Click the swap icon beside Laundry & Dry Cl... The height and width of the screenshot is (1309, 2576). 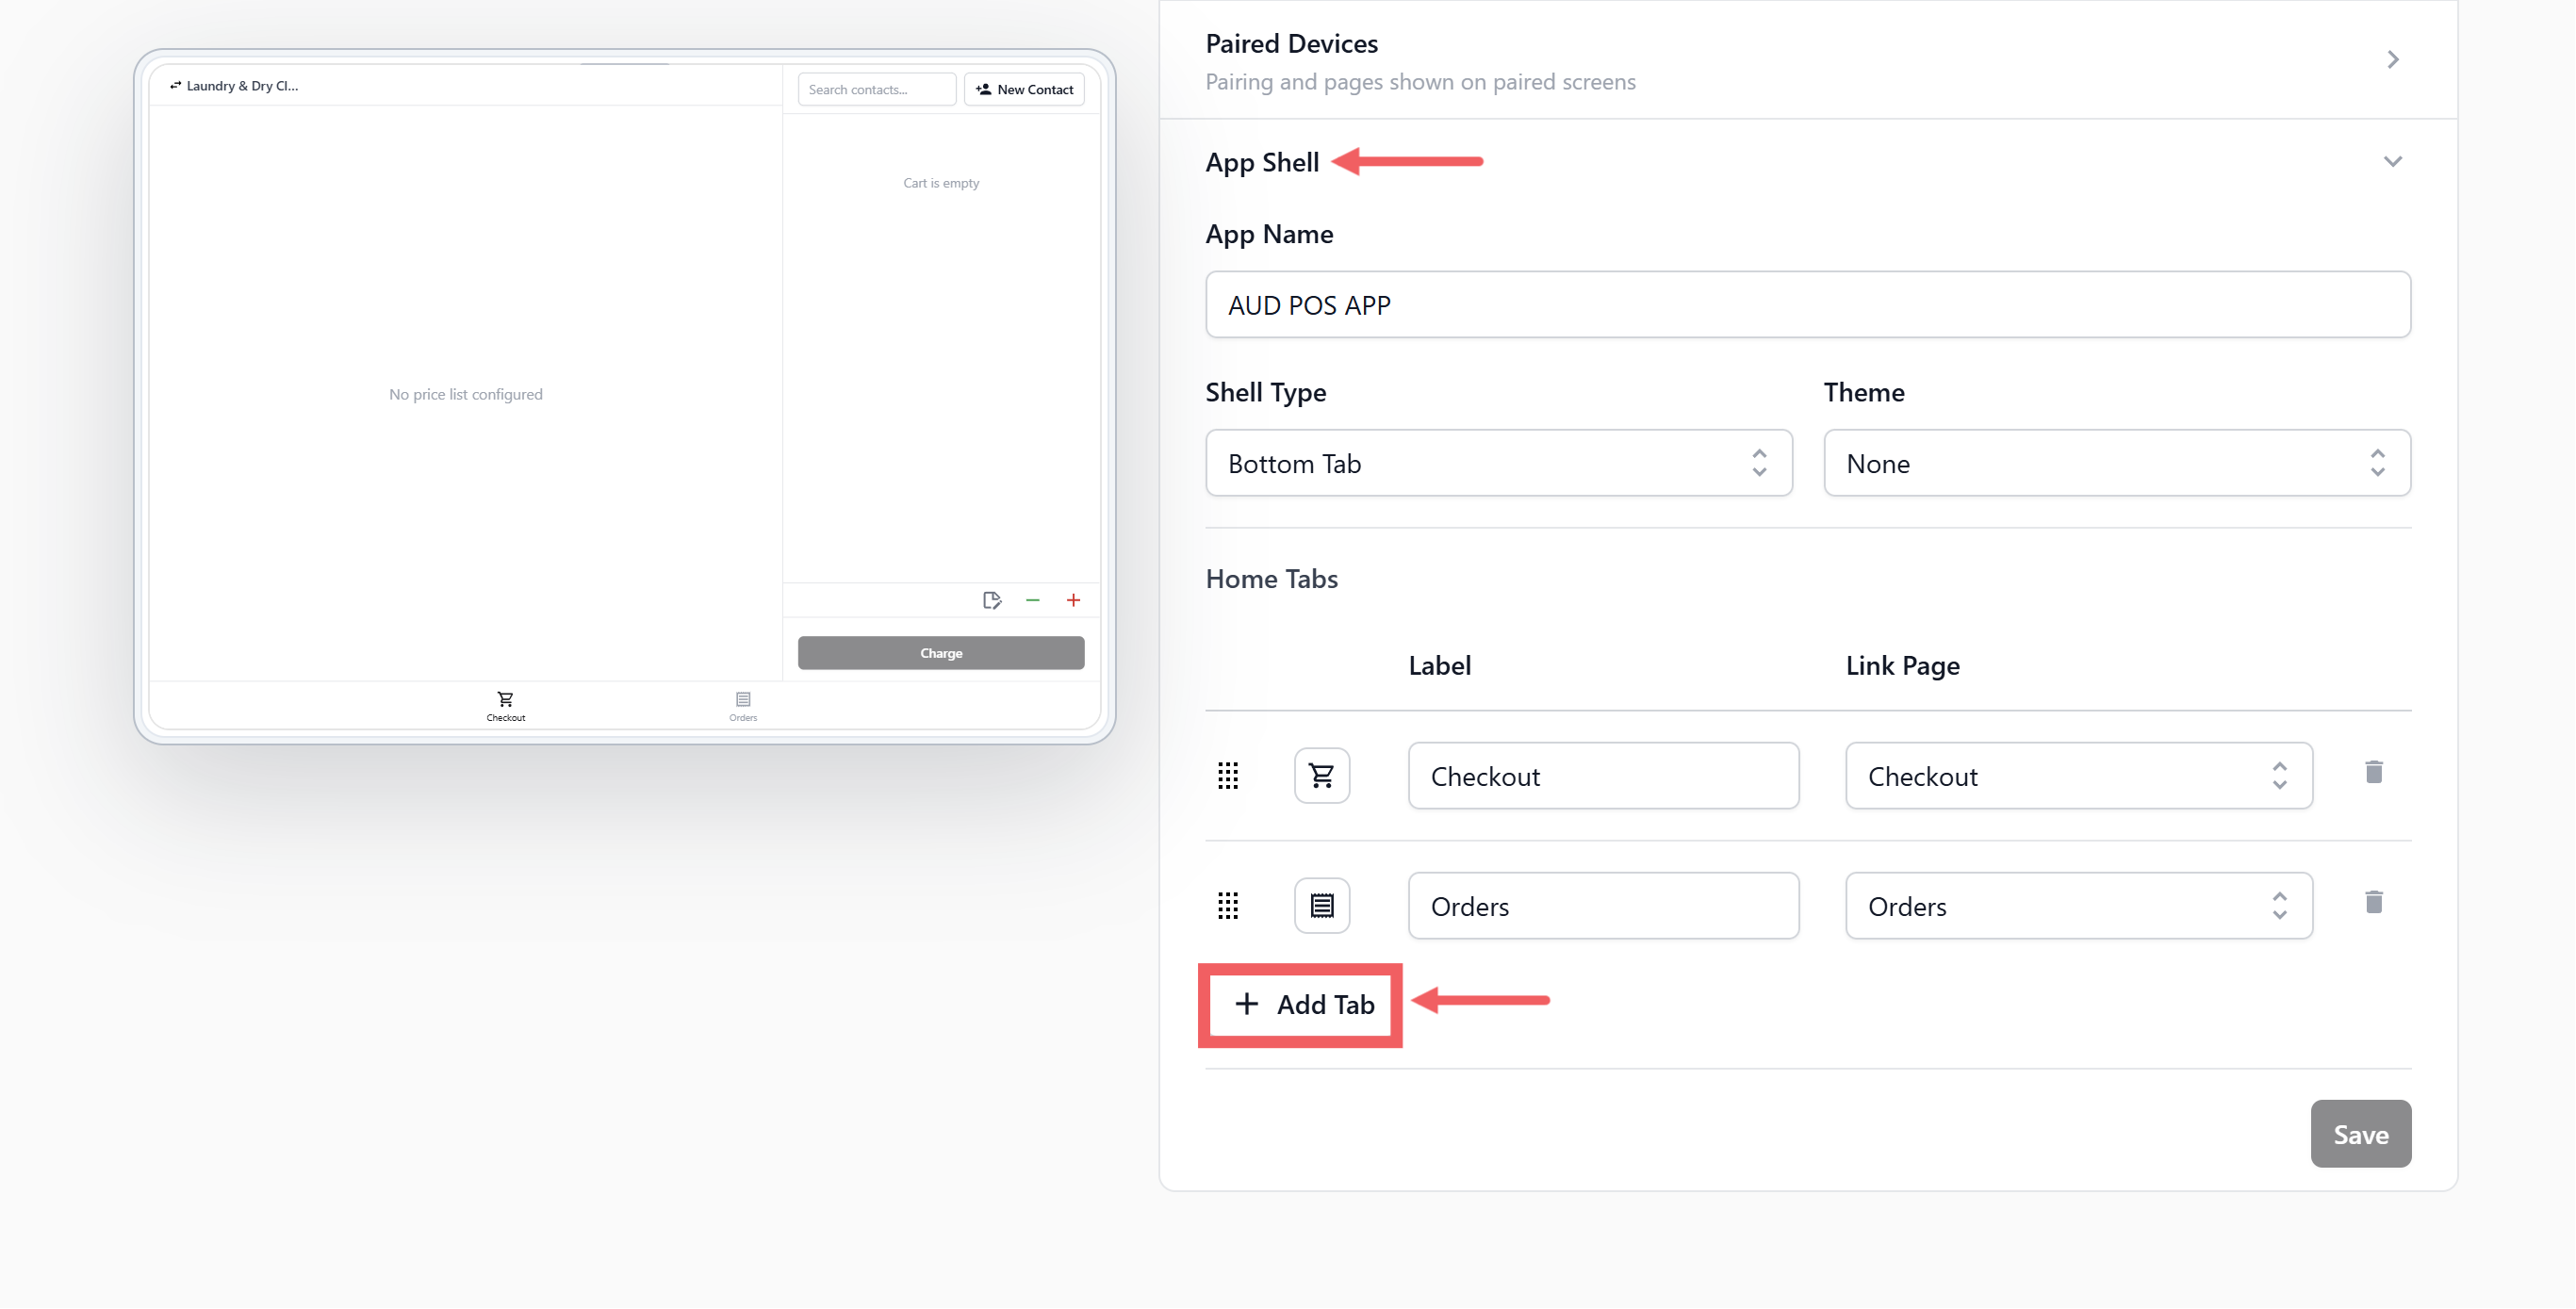(176, 85)
